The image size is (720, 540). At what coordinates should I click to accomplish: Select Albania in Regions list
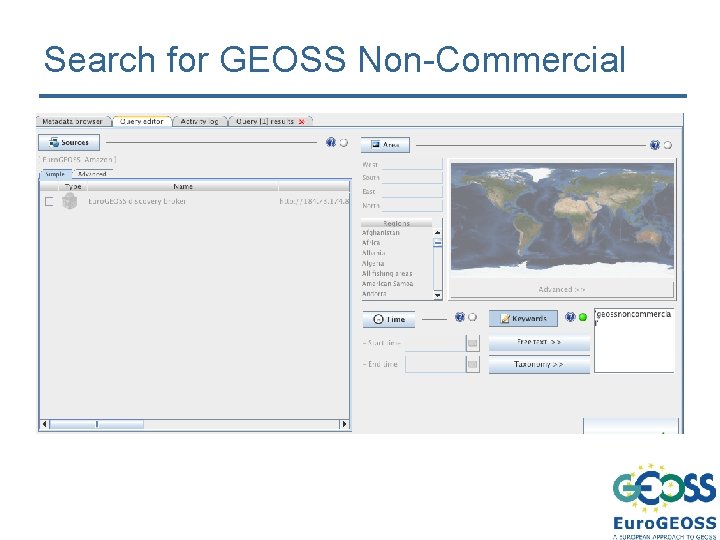point(373,253)
